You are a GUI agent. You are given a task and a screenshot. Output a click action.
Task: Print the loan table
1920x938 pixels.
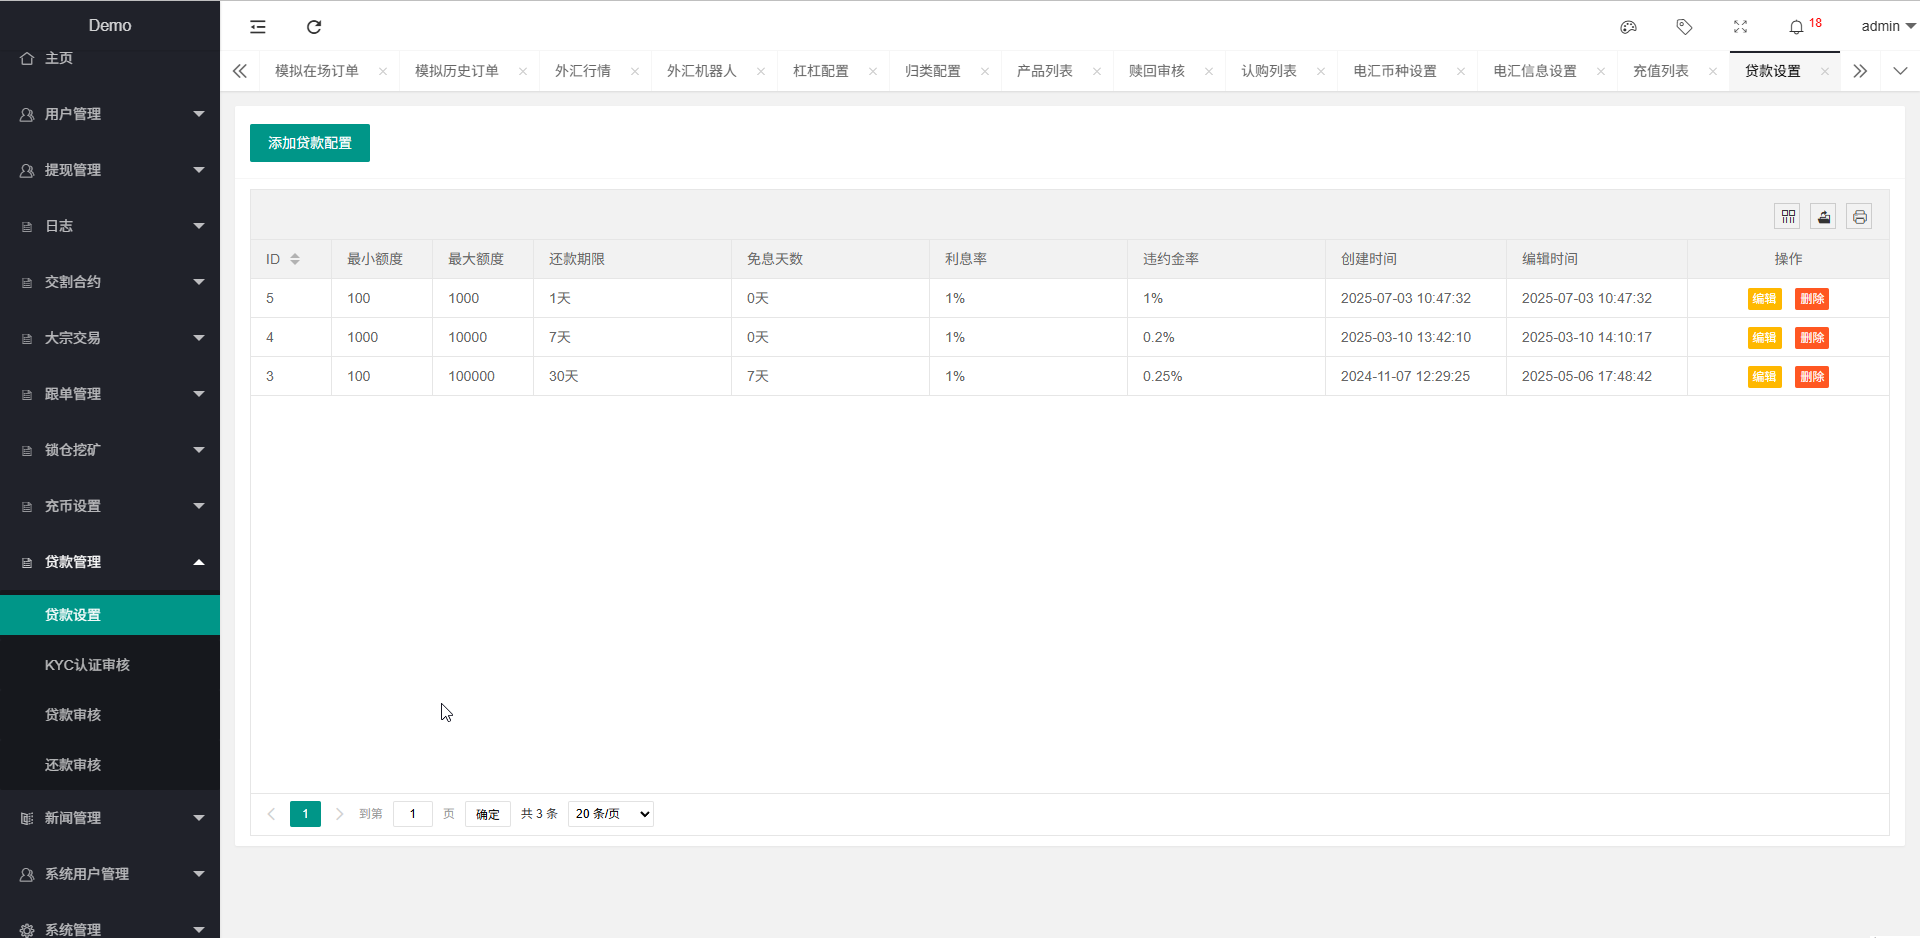coord(1859,217)
